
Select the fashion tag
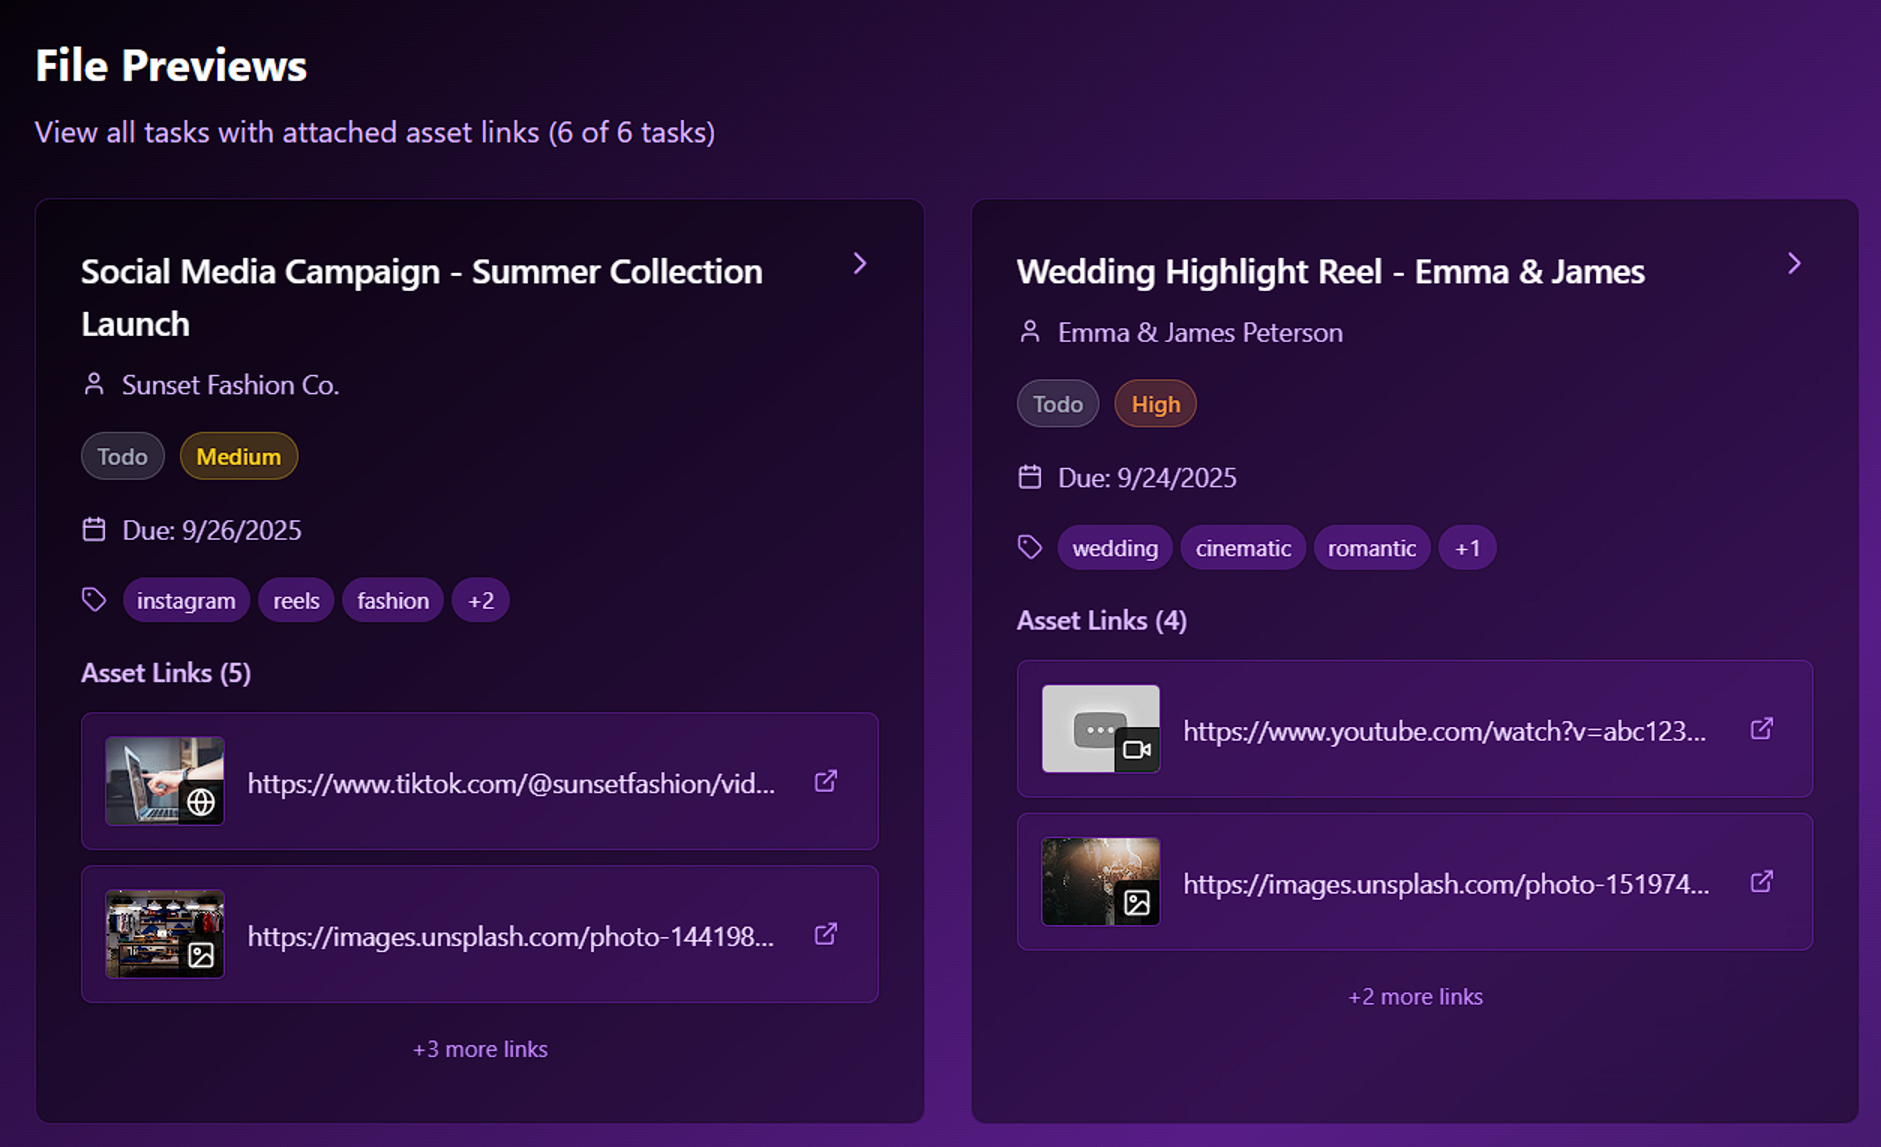point(393,600)
